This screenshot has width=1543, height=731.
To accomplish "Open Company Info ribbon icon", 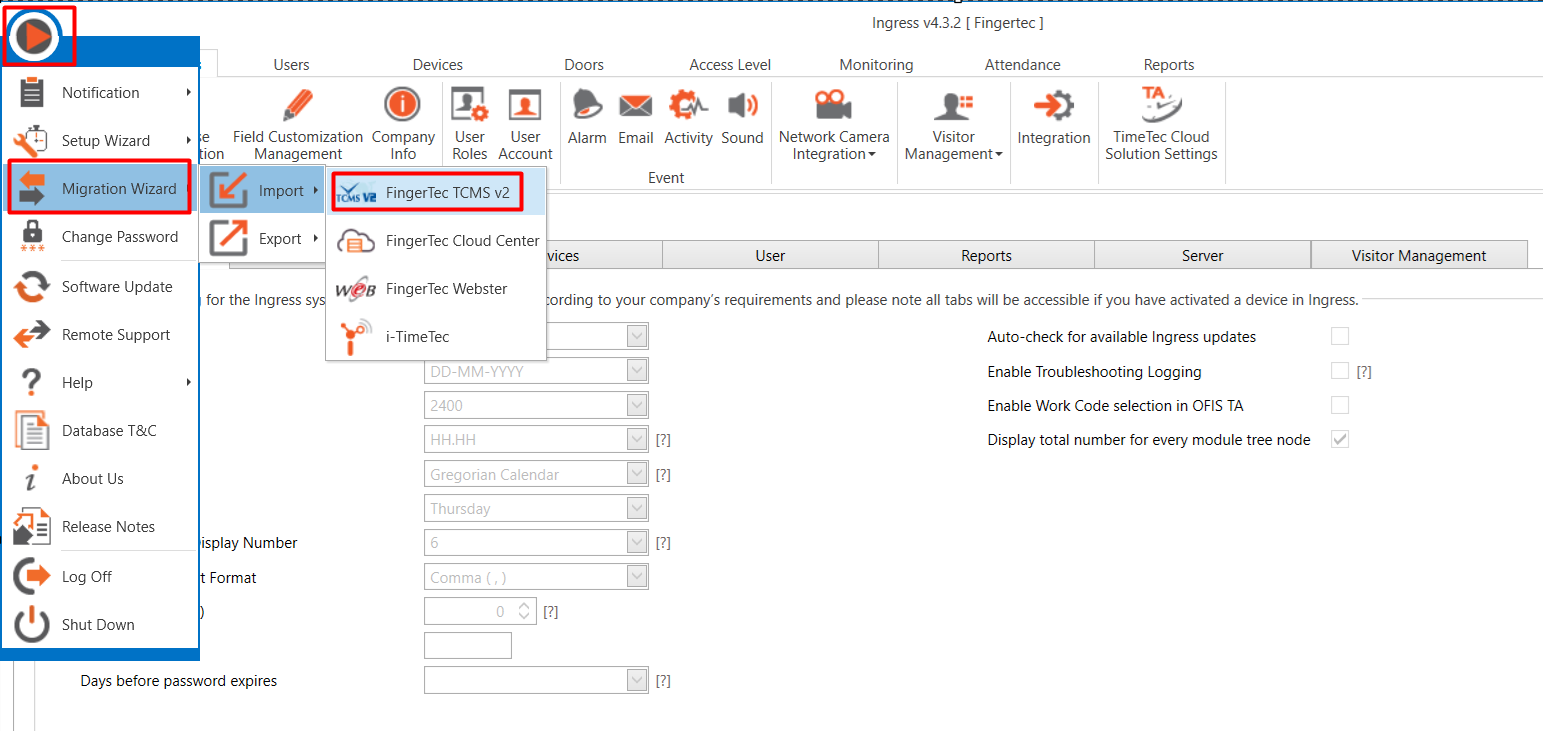I will click(x=403, y=124).
